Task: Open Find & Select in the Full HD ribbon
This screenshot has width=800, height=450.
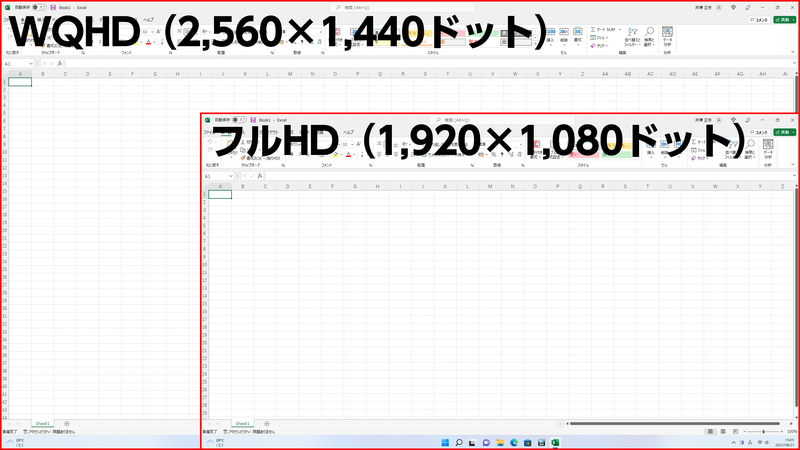Action: point(750,150)
